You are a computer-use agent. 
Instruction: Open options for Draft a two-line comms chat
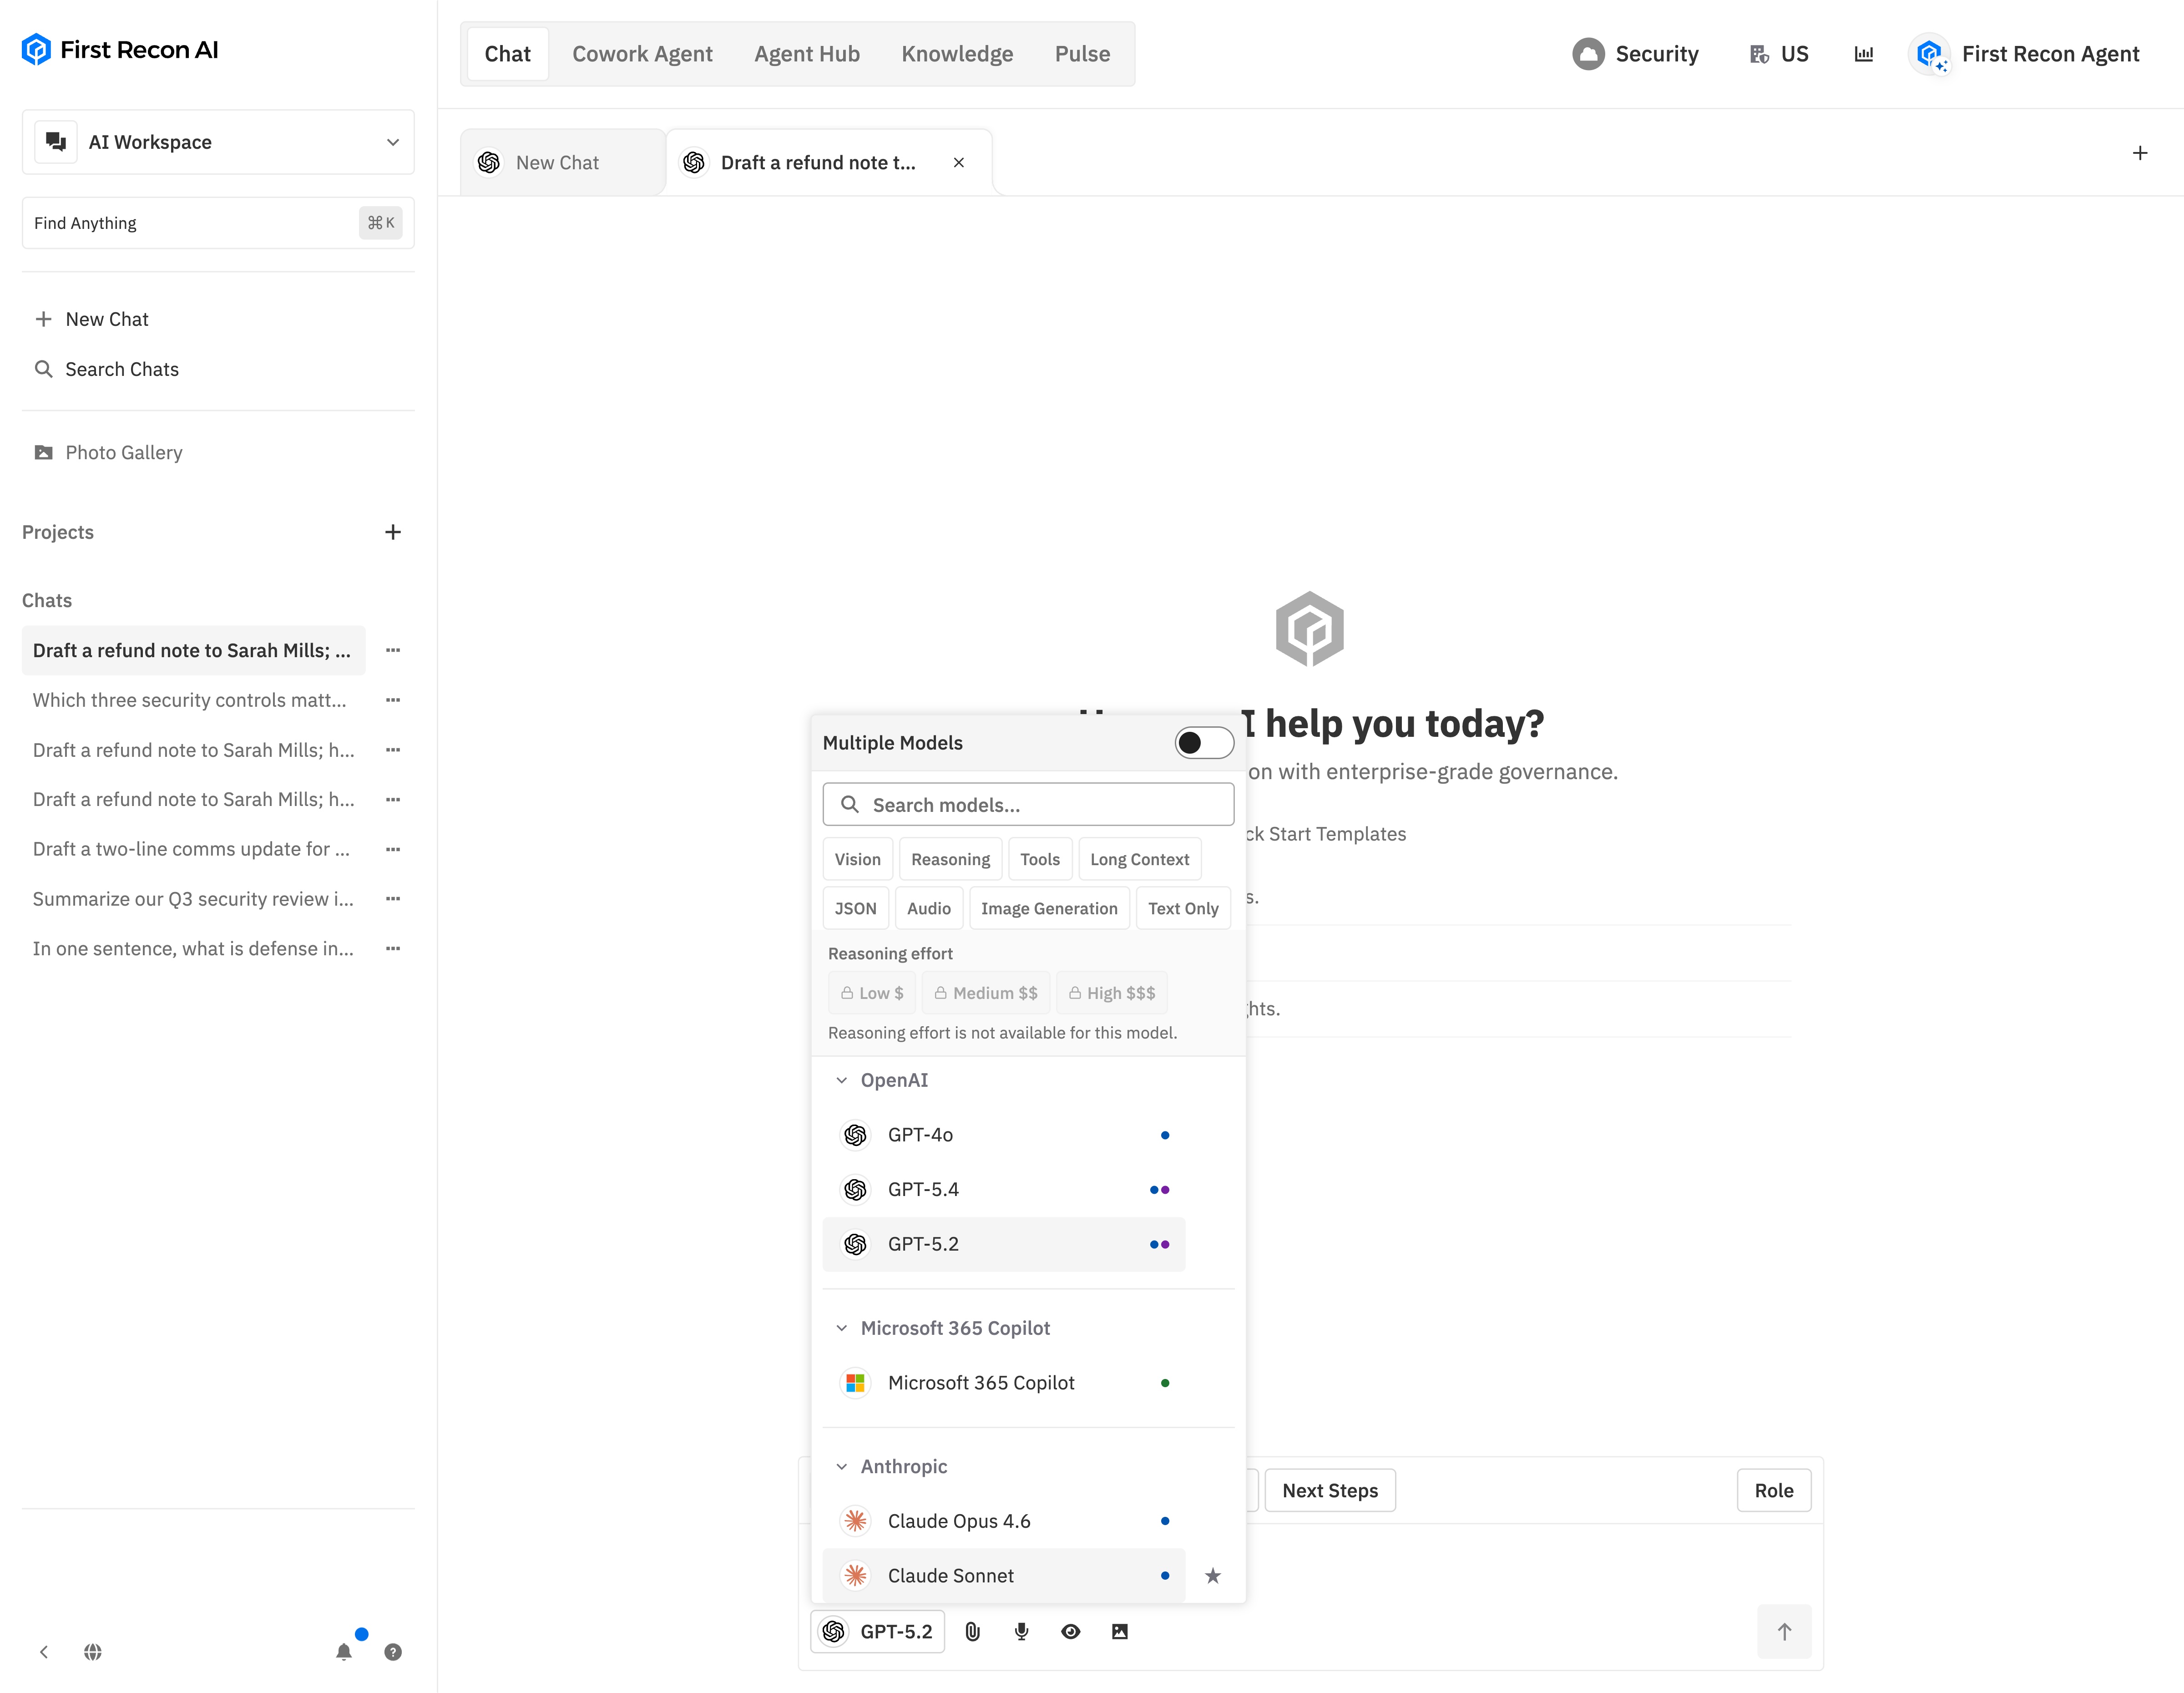click(x=393, y=849)
